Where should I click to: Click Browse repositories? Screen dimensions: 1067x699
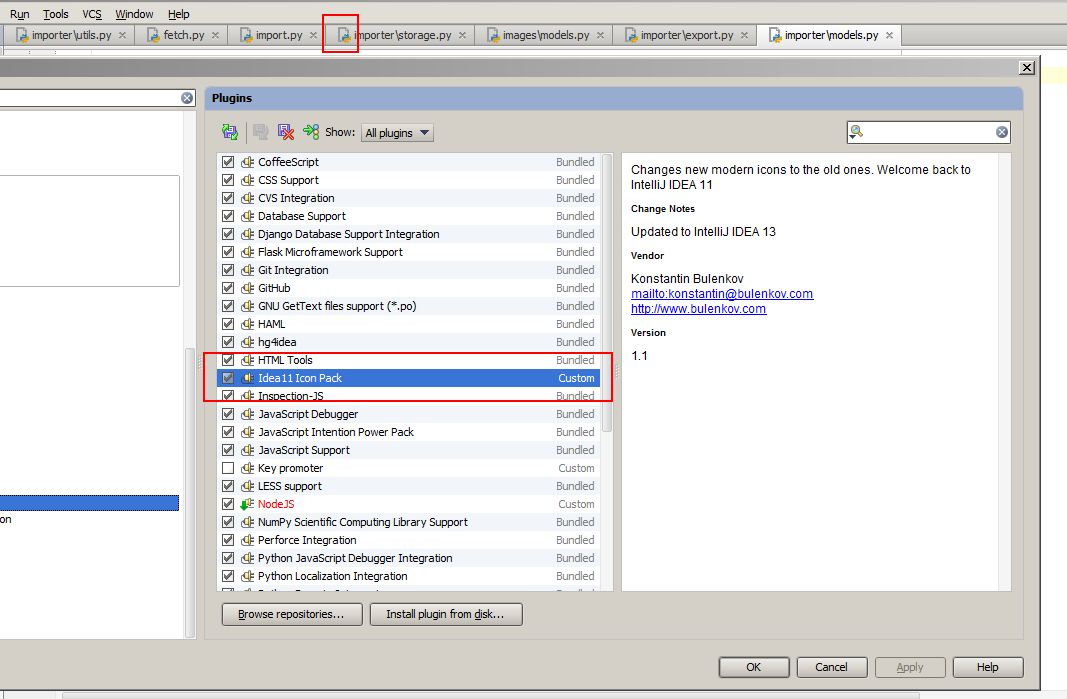pos(291,614)
